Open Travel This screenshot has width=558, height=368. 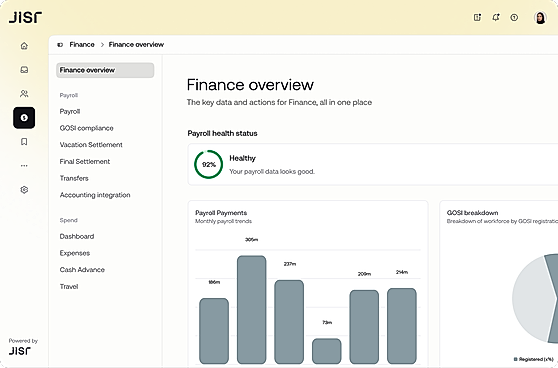click(x=69, y=286)
